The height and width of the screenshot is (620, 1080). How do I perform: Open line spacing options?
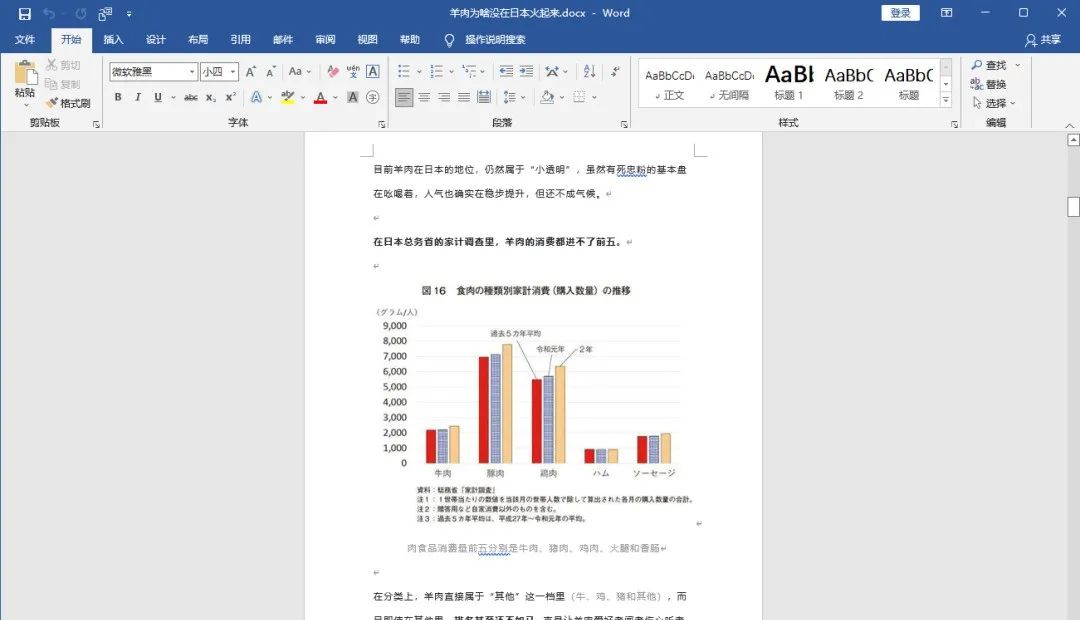(513, 97)
